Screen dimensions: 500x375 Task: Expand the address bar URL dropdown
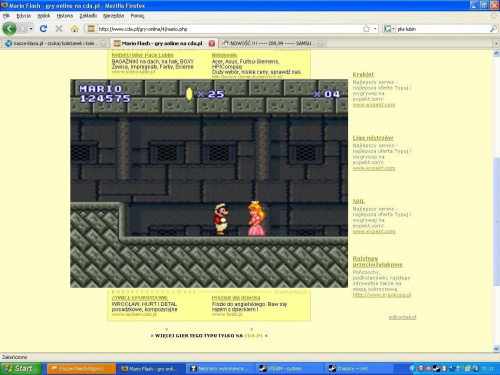tap(375, 29)
